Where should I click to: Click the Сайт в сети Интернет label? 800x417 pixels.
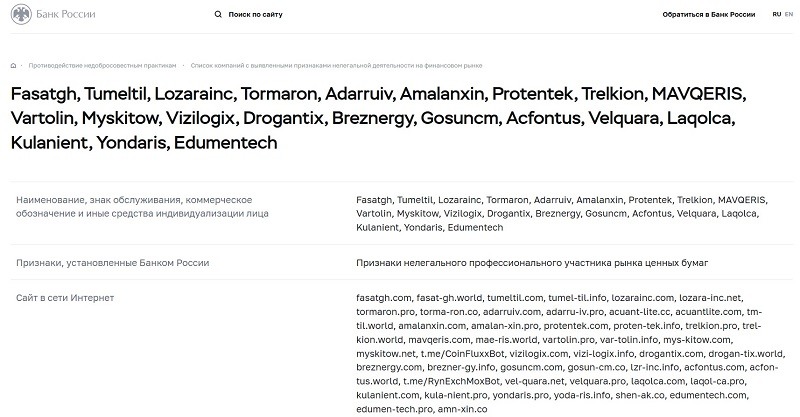[65, 298]
